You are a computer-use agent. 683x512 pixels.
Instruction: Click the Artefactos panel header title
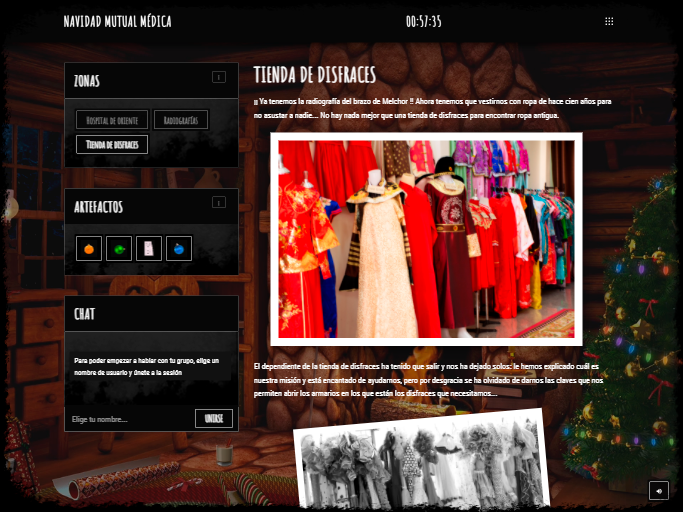(98, 206)
